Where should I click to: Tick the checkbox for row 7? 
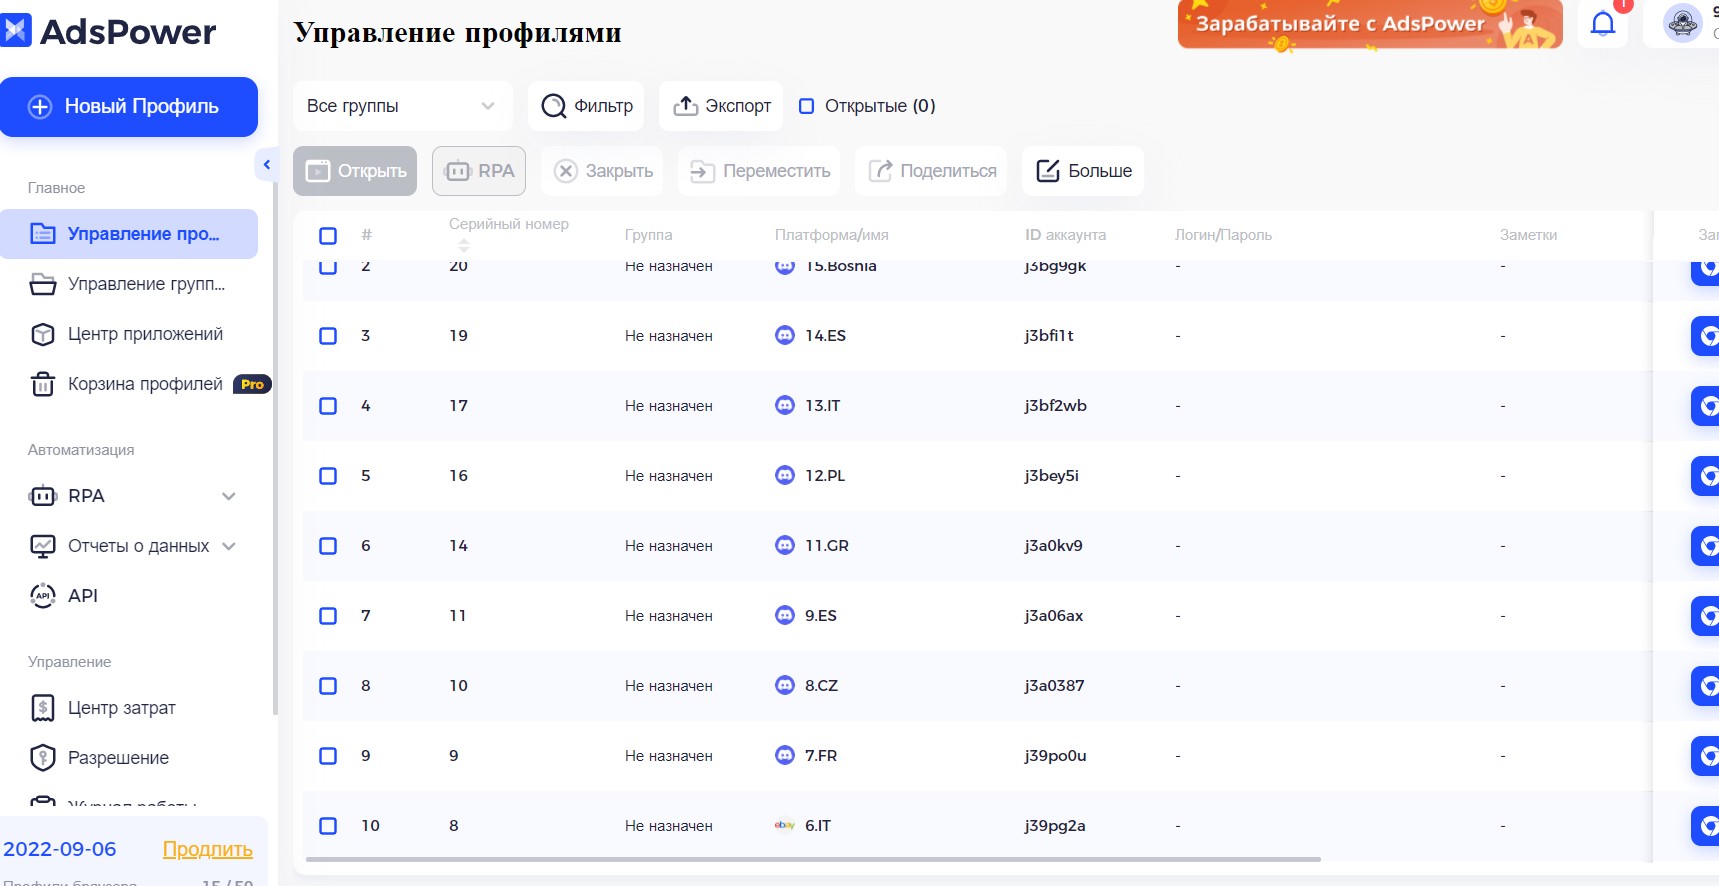328,616
